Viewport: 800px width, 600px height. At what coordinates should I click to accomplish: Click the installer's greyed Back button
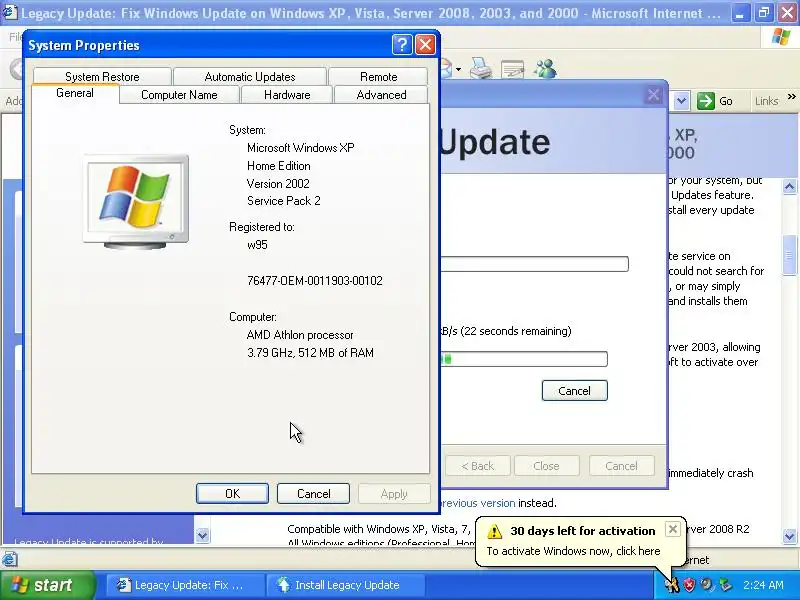click(x=478, y=466)
